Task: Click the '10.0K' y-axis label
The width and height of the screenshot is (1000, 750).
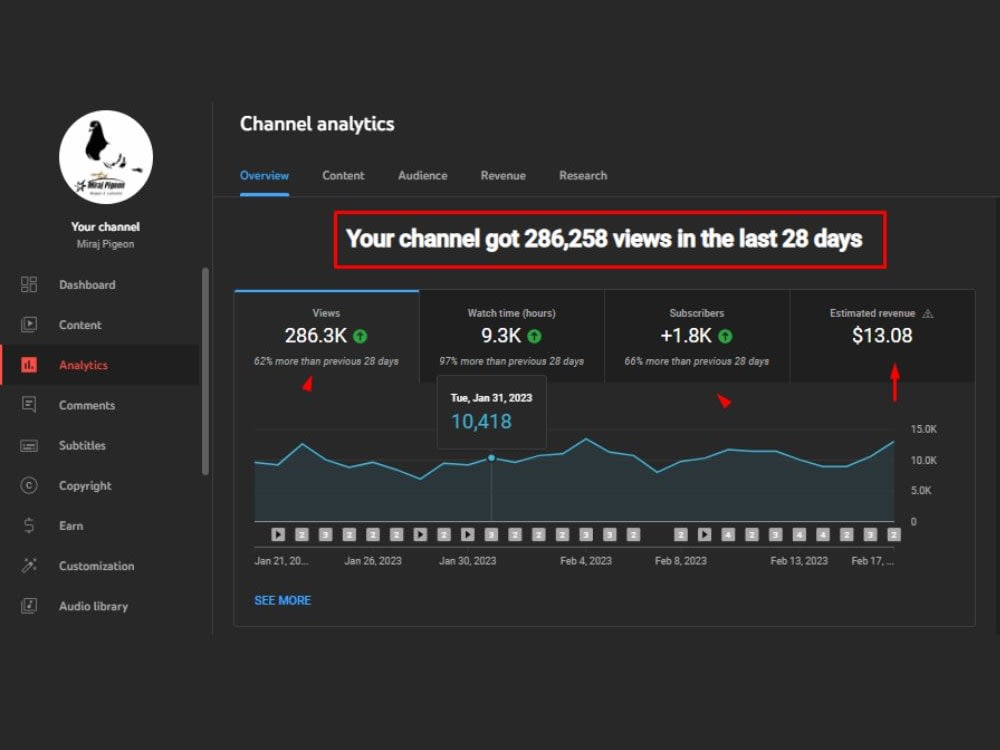Action: click(x=923, y=460)
